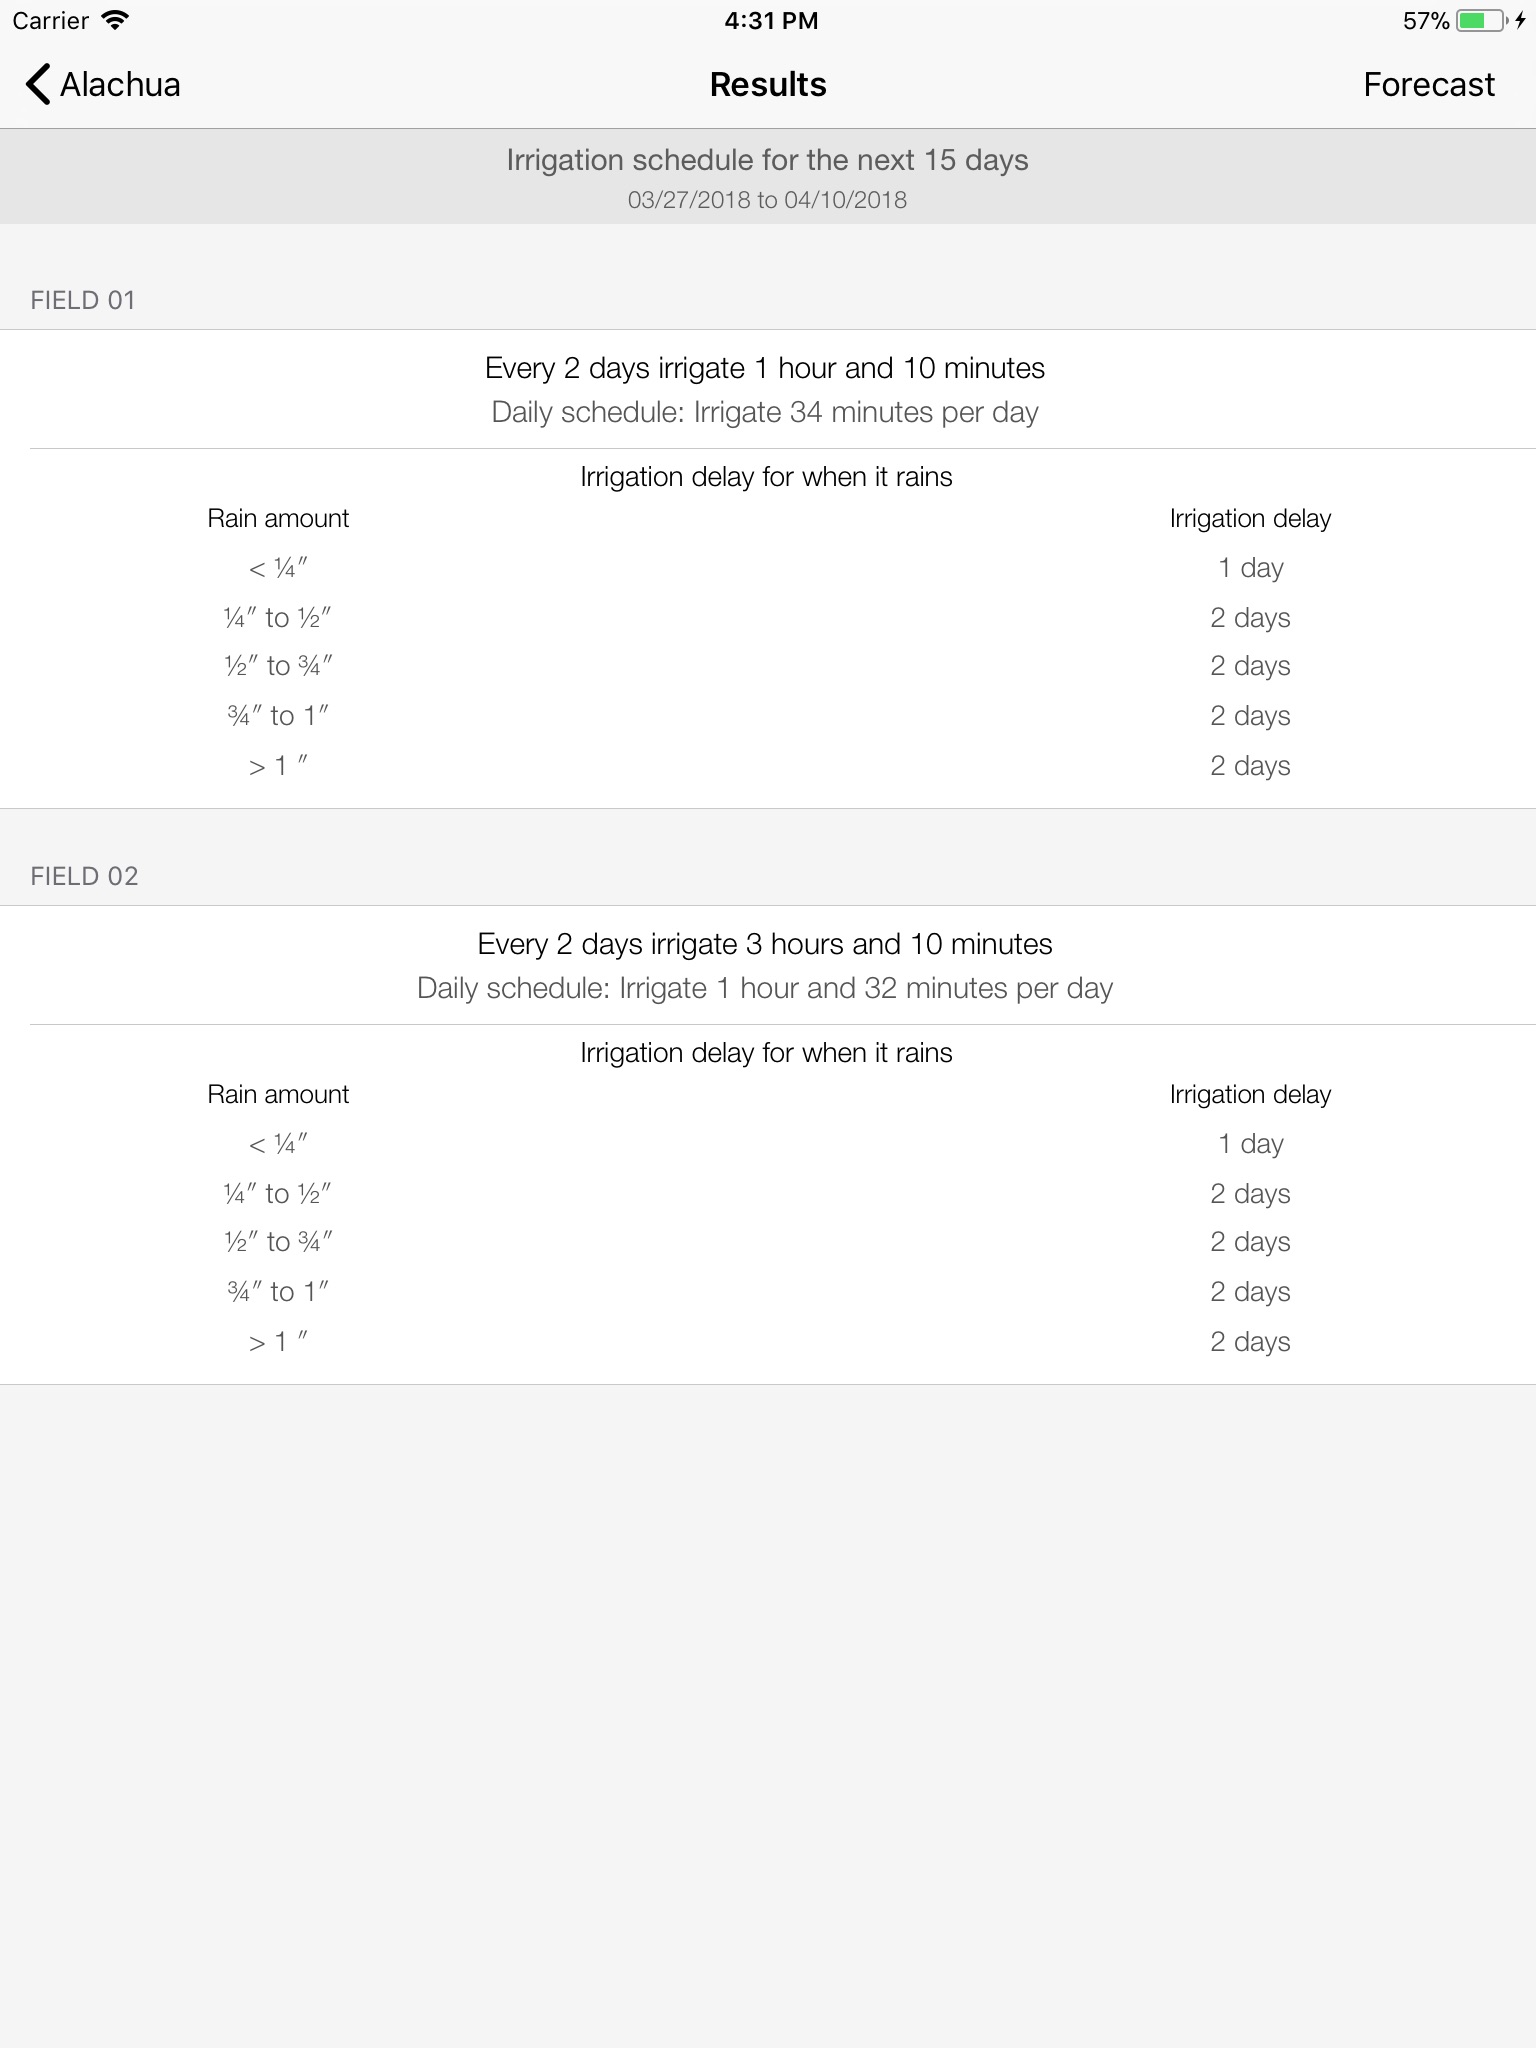Select the FIELD 01 section header

83,300
